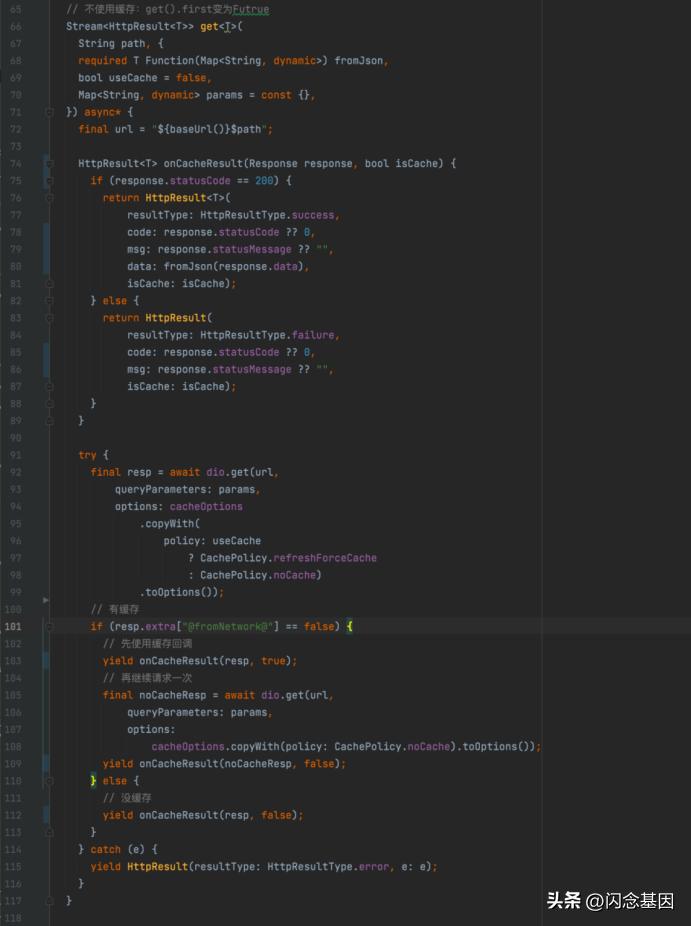Viewport: 691px width, 926px height.
Task: Click 'yield onCacheResult(noCacheResp, false)' on line 109
Action: tap(221, 764)
